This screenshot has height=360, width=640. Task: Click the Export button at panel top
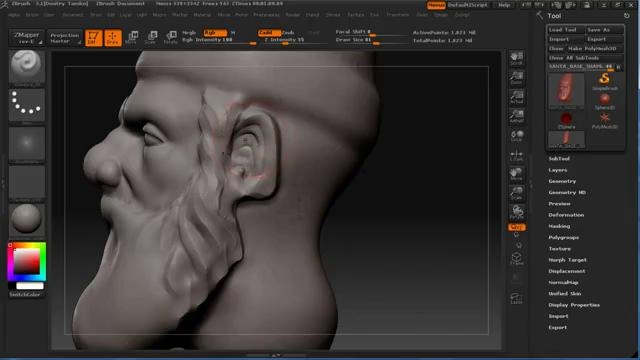pos(604,39)
